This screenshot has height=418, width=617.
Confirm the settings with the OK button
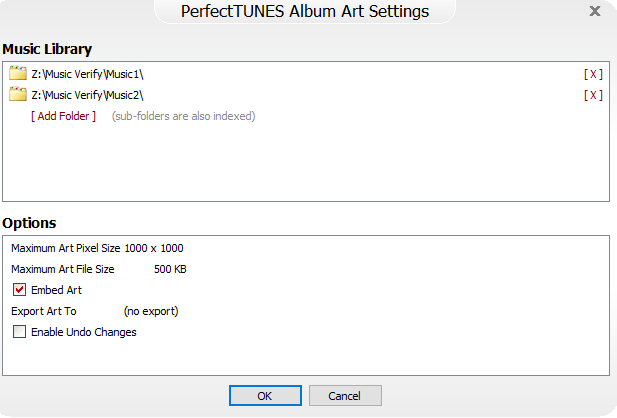click(265, 396)
